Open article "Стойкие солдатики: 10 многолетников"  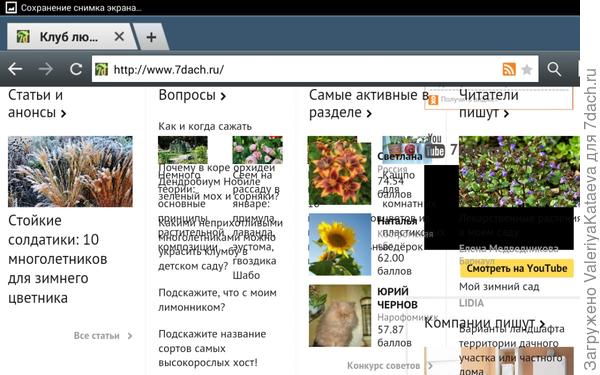tap(57, 259)
